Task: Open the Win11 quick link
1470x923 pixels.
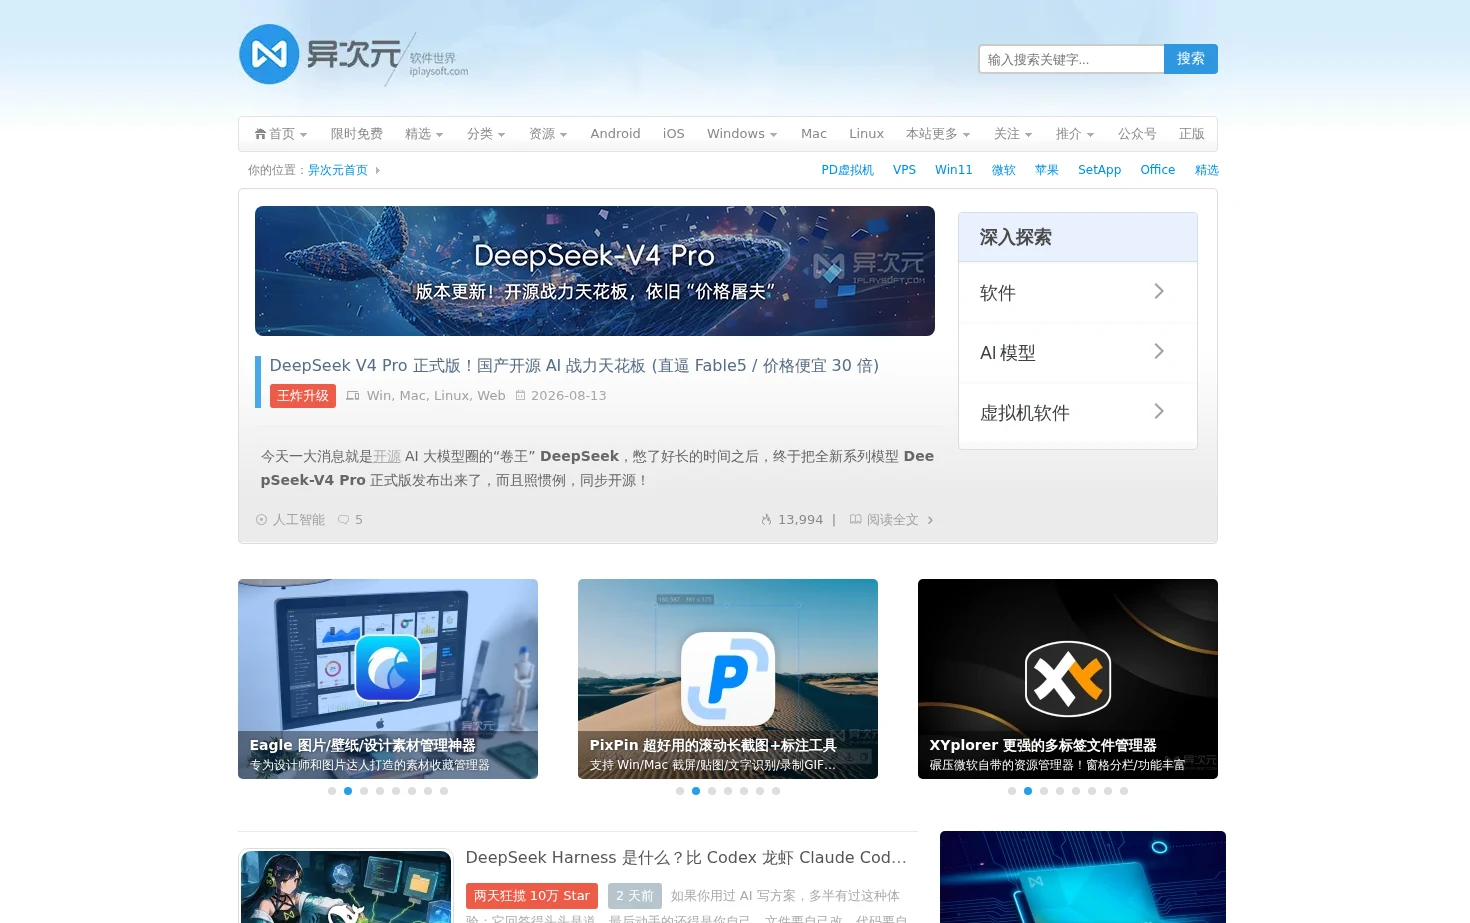Action: click(x=954, y=170)
